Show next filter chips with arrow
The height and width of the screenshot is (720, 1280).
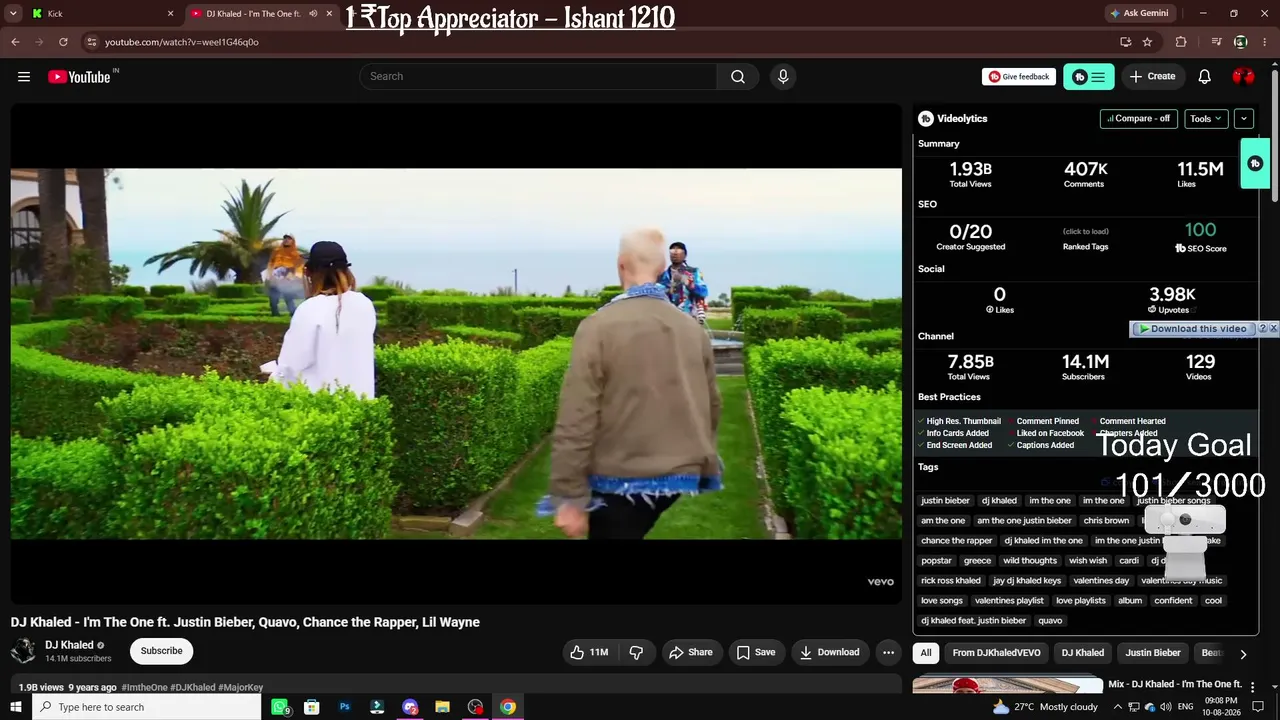[1243, 654]
